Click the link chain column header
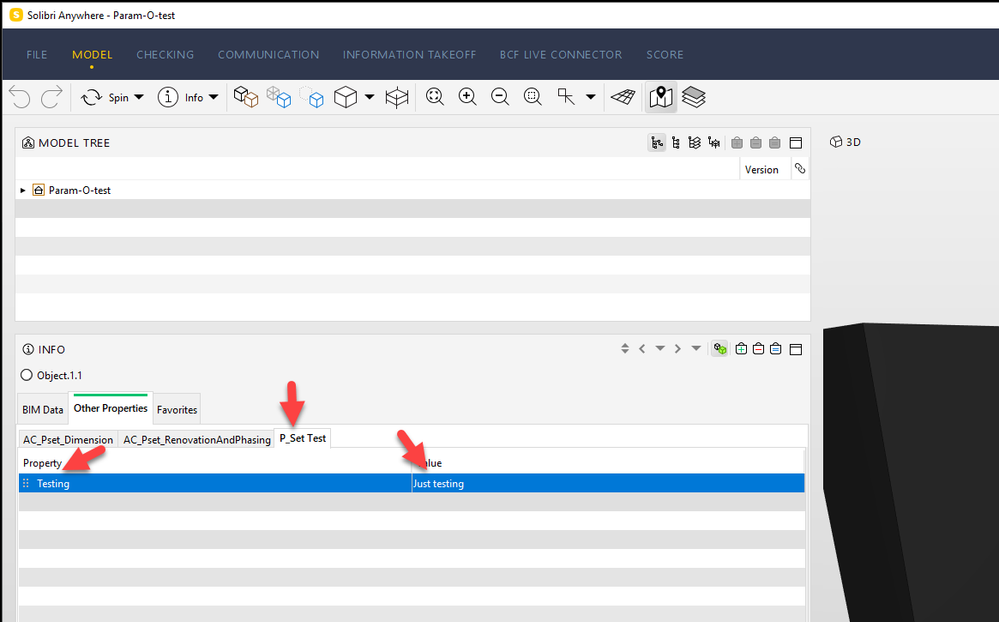 800,169
